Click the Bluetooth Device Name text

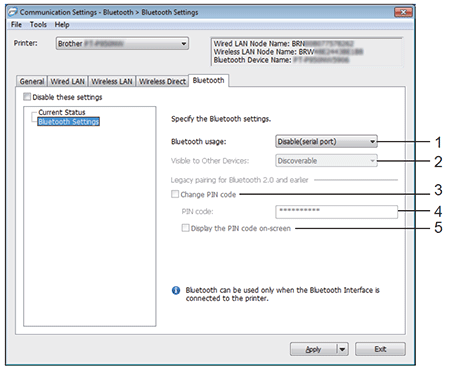coord(281,60)
